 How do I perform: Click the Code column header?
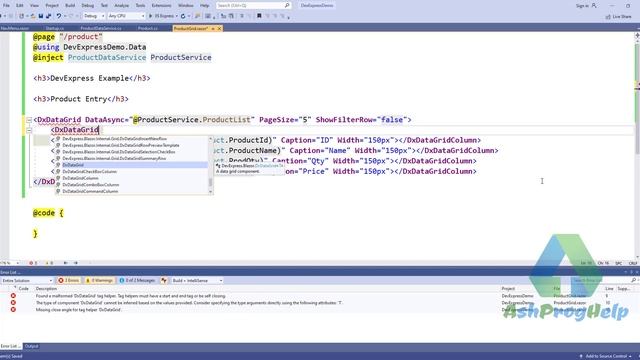tap(24, 289)
